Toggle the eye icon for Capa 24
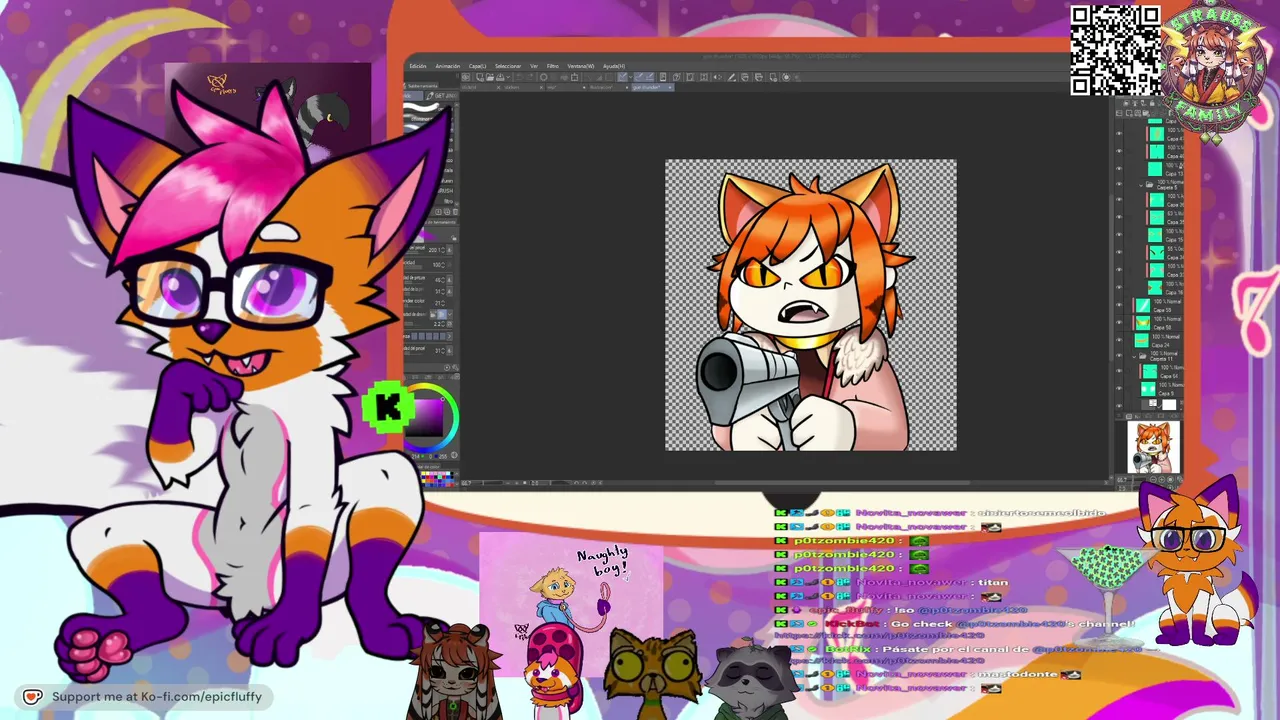Image resolution: width=1280 pixels, height=720 pixels. (1119, 341)
